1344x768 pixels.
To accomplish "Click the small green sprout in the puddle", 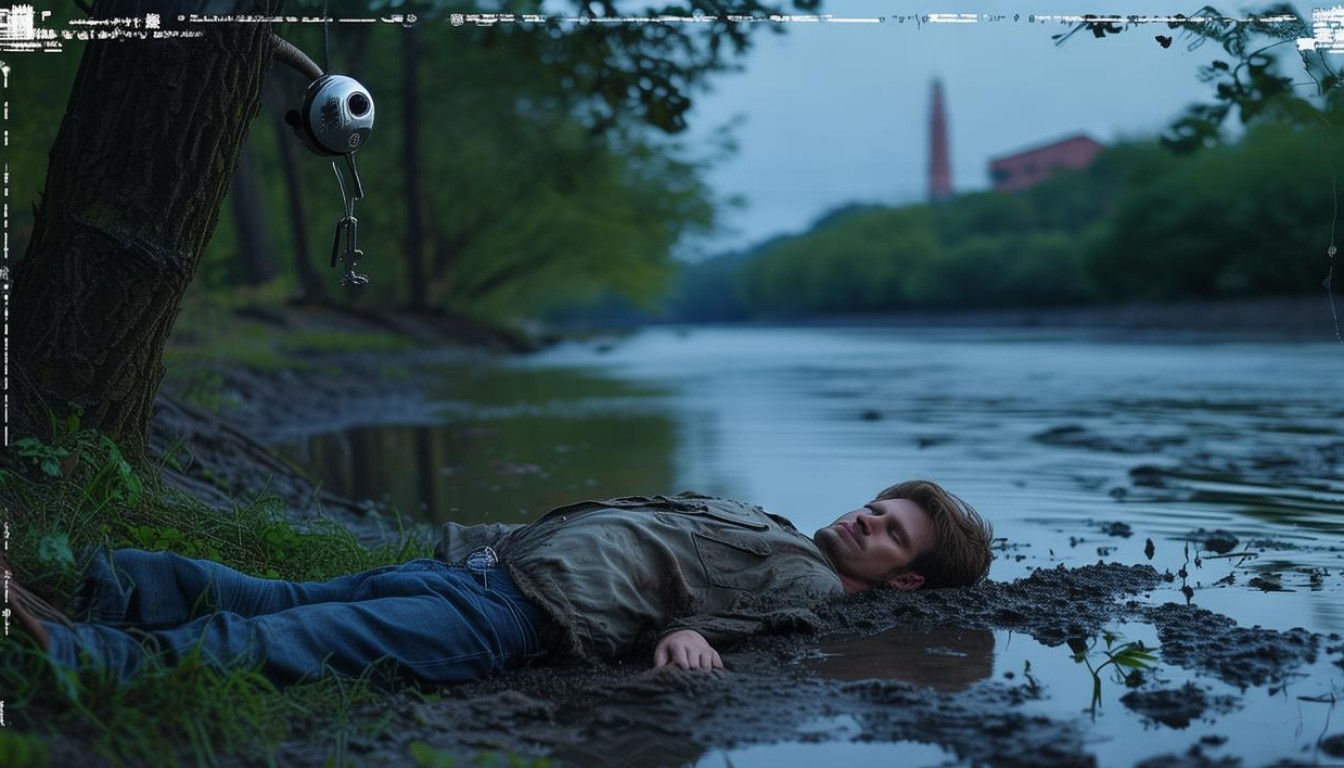I will tap(1112, 660).
